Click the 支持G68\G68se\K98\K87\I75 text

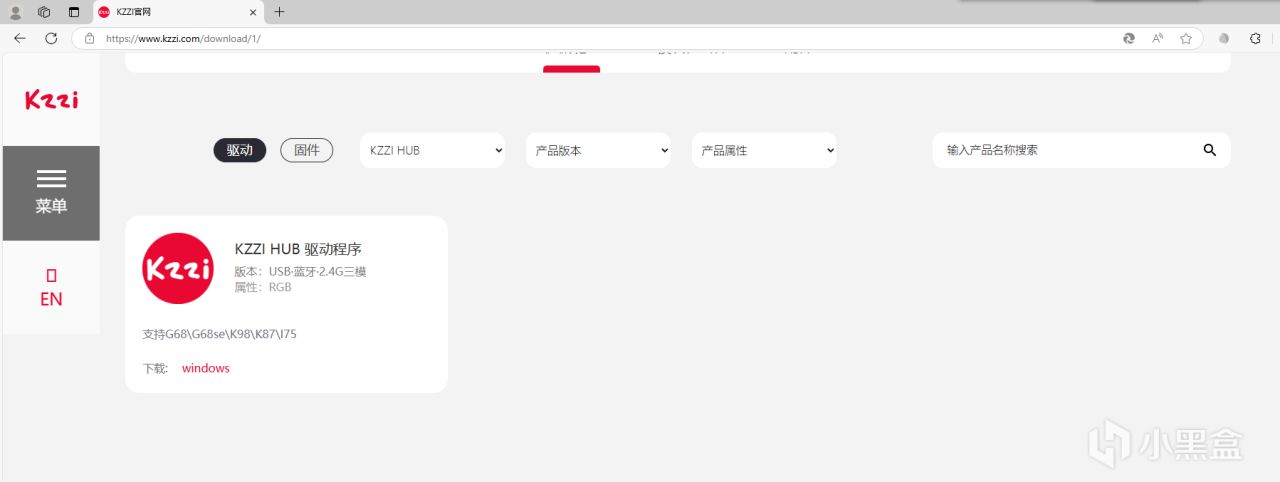[220, 334]
